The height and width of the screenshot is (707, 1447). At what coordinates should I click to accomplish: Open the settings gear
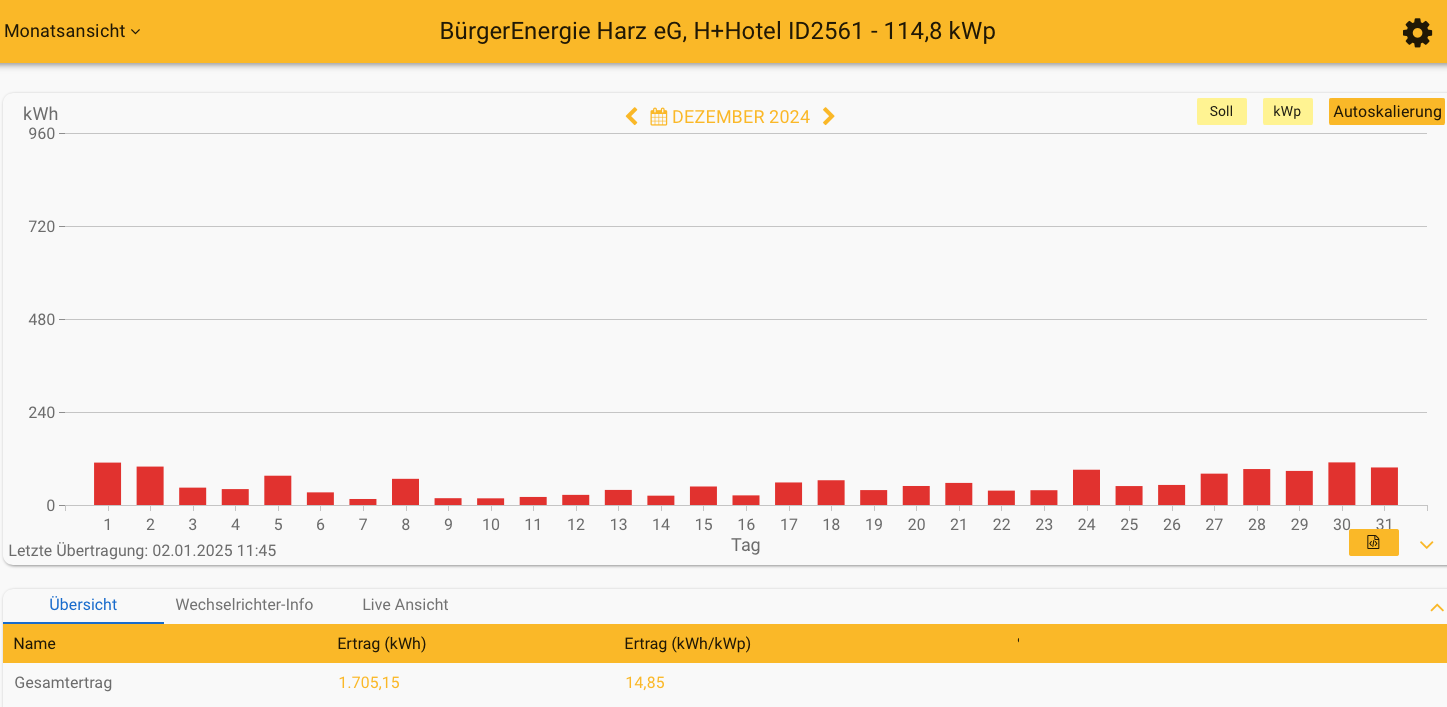pos(1417,32)
